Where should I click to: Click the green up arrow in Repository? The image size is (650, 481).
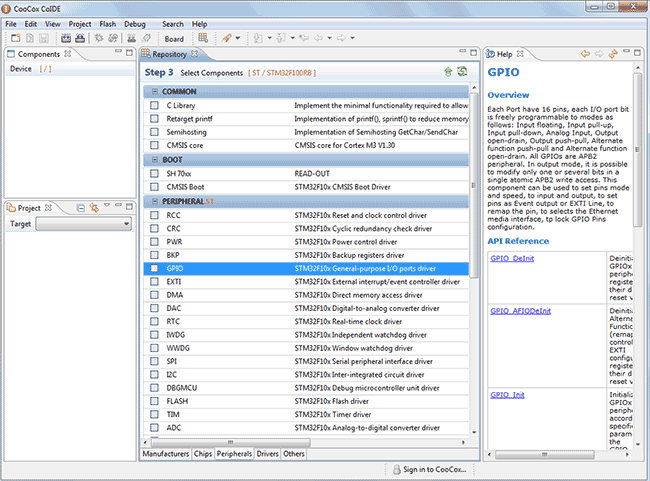(x=447, y=72)
